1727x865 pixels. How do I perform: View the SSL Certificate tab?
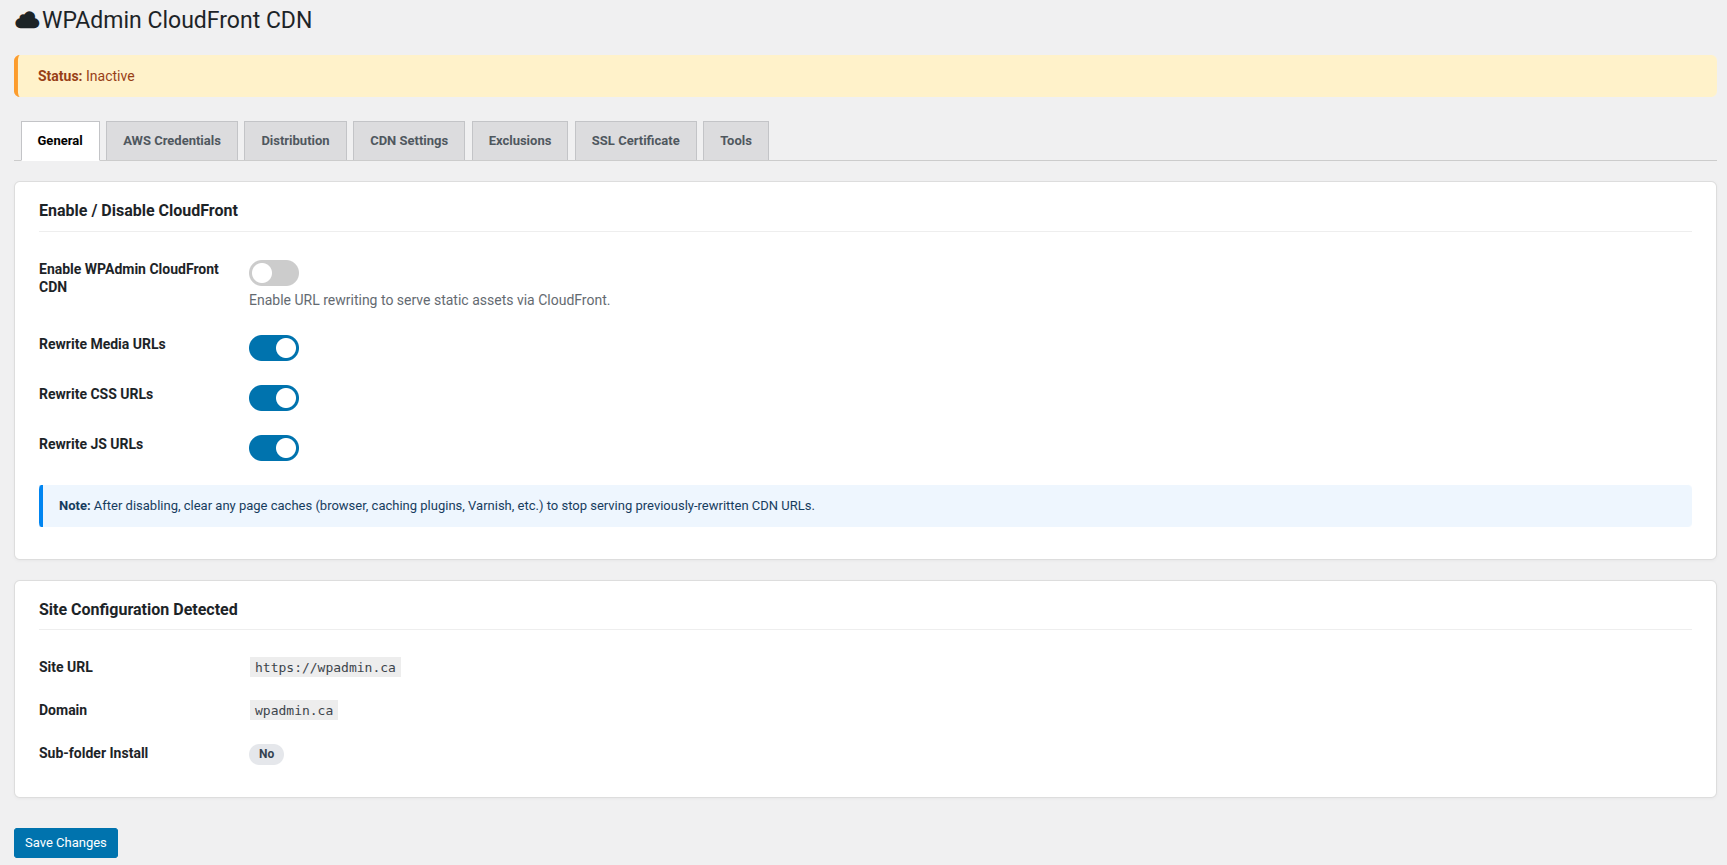[635, 141]
